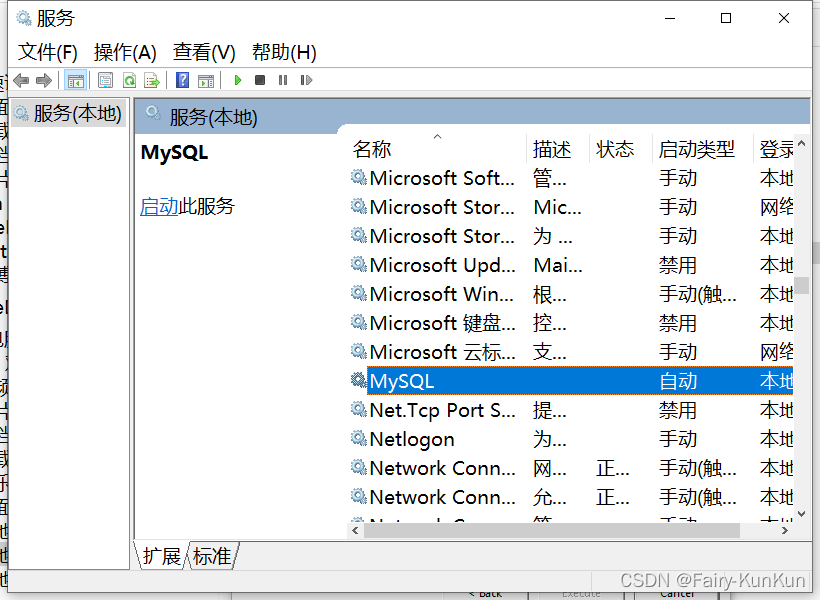Stop the service with square icon

pyautogui.click(x=260, y=80)
